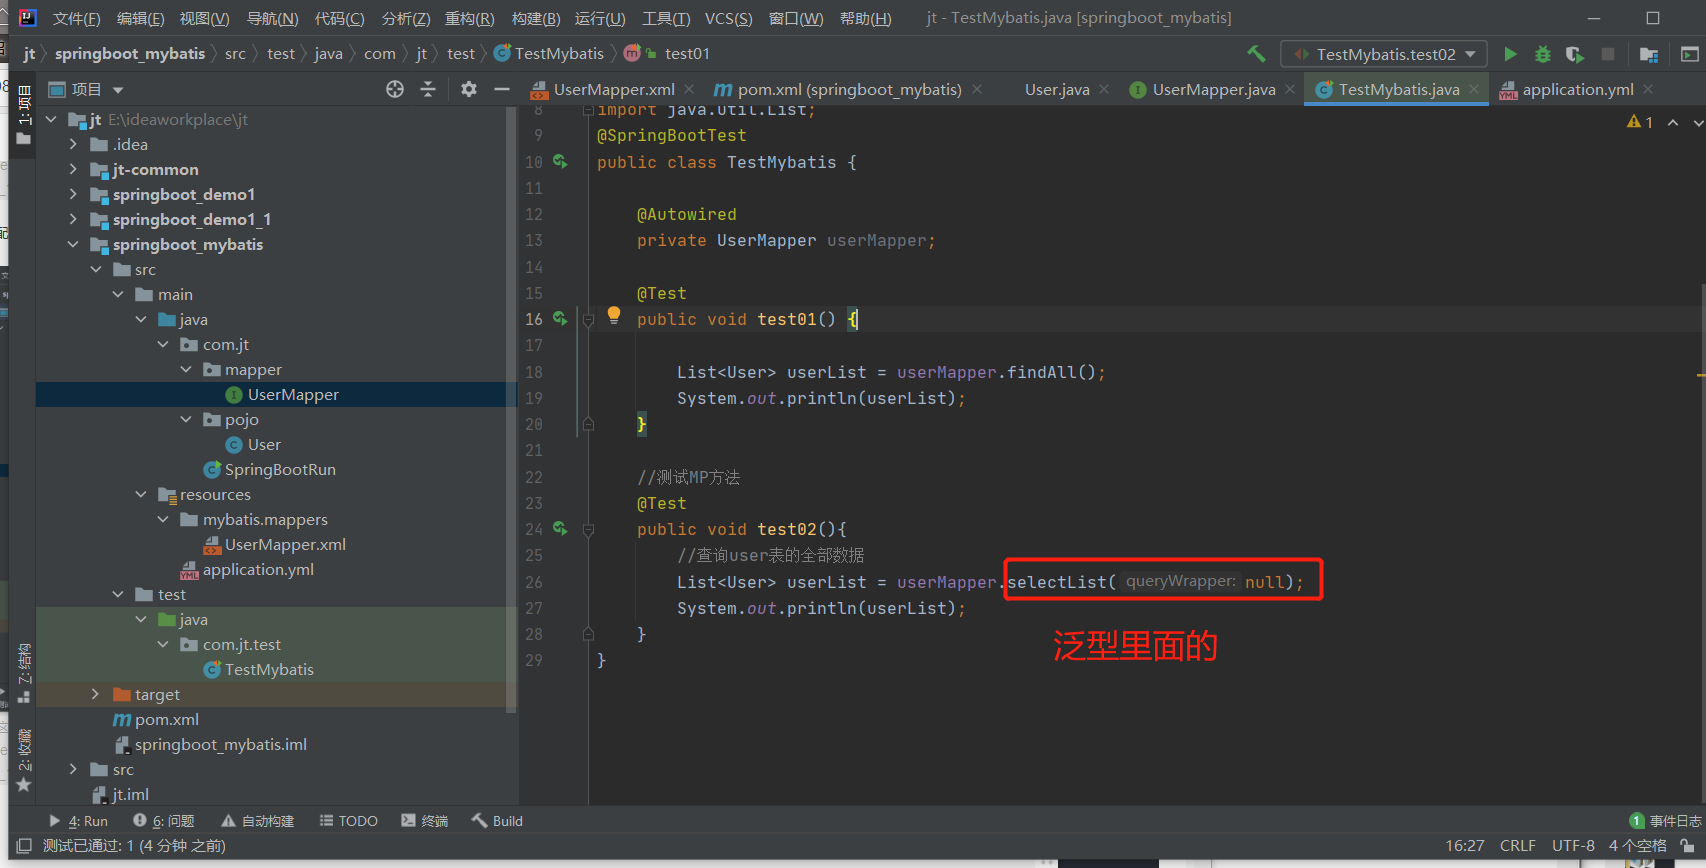Click the yellow lightbulb intention icon

[614, 315]
